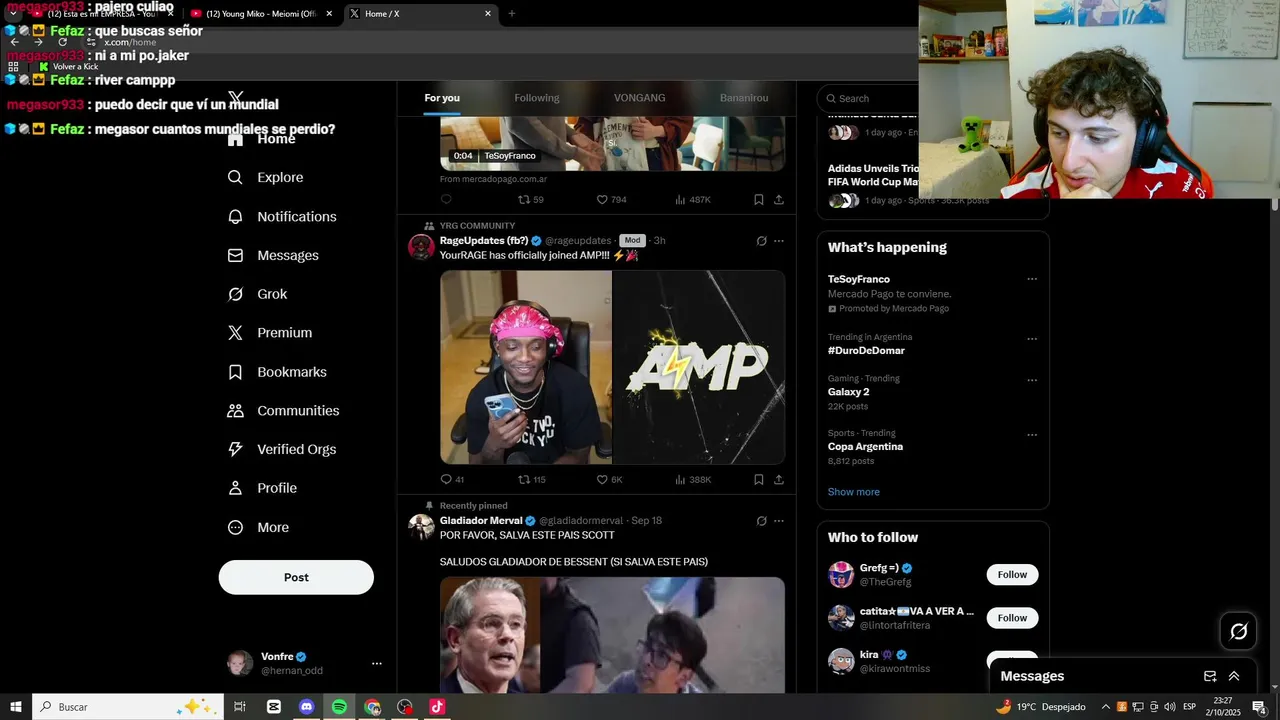Image resolution: width=1280 pixels, height=720 pixels.
Task: Open options for TeSoyFranco promoted trend
Action: click(x=1032, y=279)
